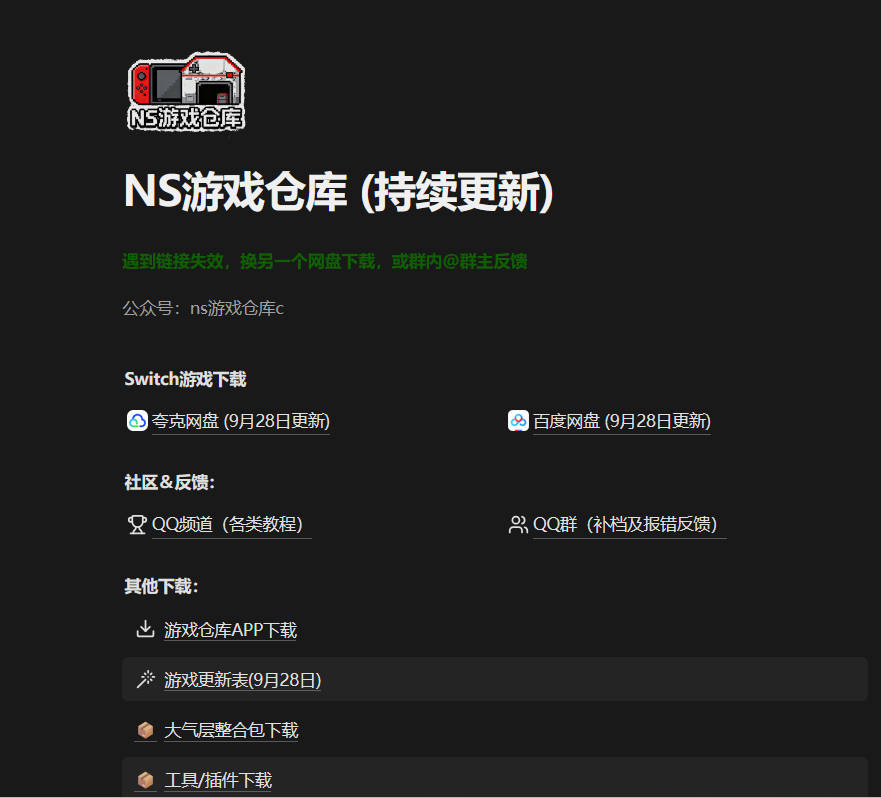Open 游戏仓库APP下载 link

pyautogui.click(x=230, y=630)
